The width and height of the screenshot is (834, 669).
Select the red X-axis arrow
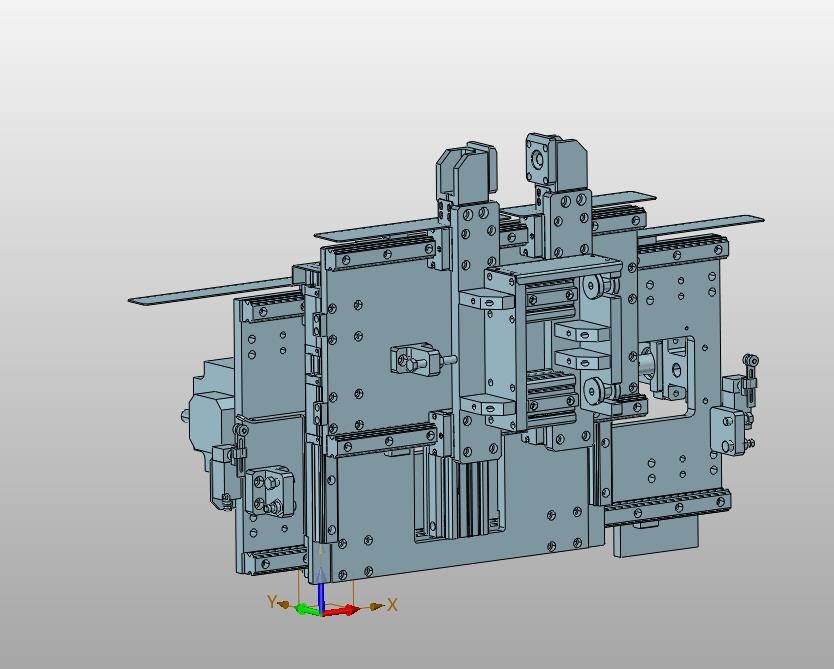pyautogui.click(x=344, y=610)
